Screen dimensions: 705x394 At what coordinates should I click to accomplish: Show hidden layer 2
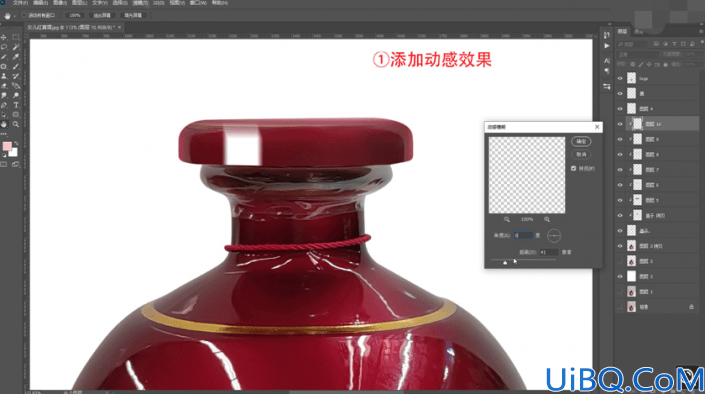pyautogui.click(x=620, y=261)
